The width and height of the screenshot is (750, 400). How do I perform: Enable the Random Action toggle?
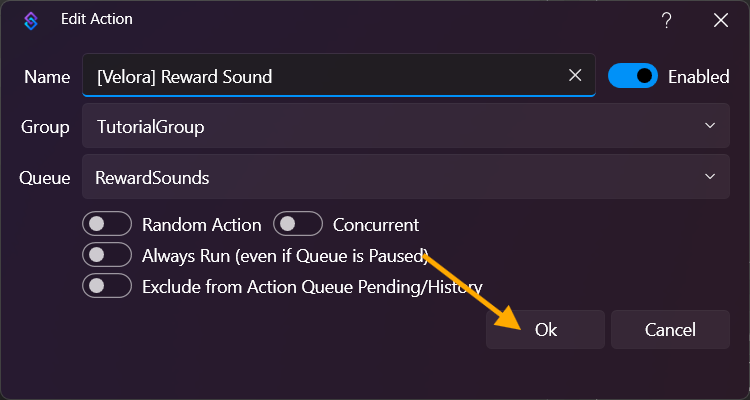click(108, 224)
